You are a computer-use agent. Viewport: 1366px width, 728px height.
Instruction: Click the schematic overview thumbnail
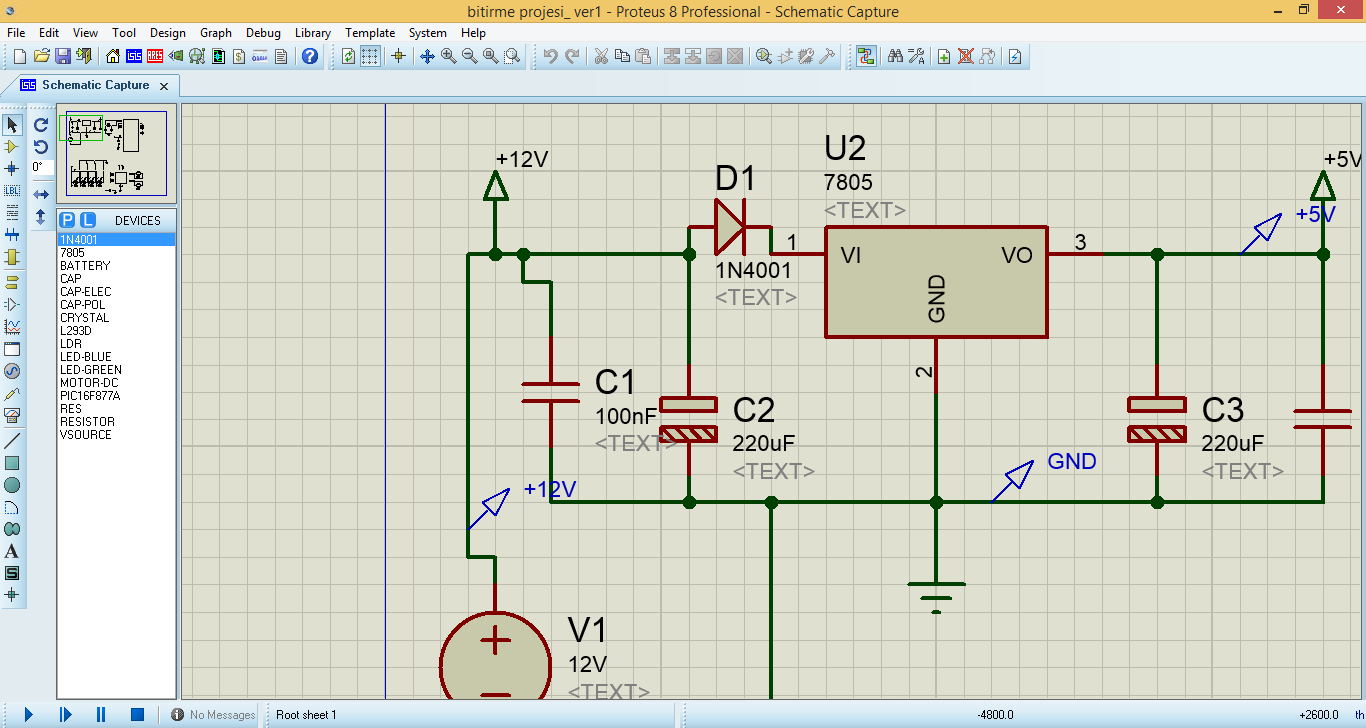[117, 153]
